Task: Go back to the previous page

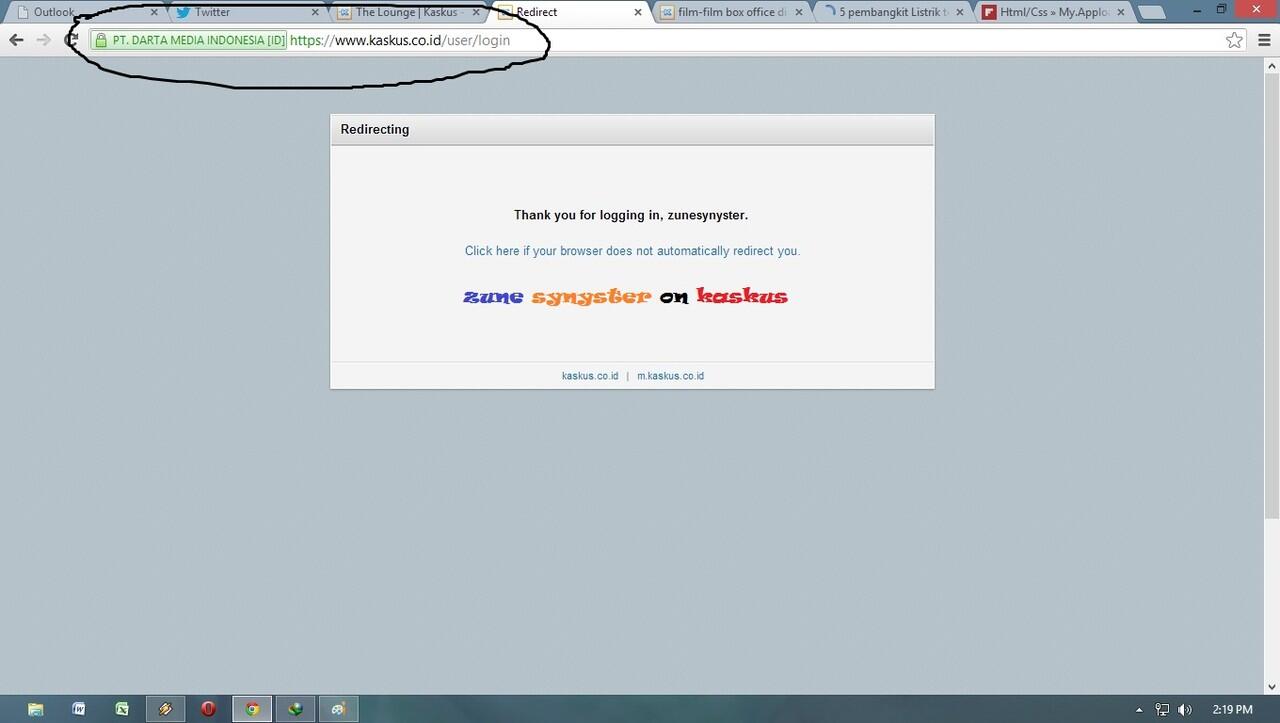Action: [x=16, y=40]
